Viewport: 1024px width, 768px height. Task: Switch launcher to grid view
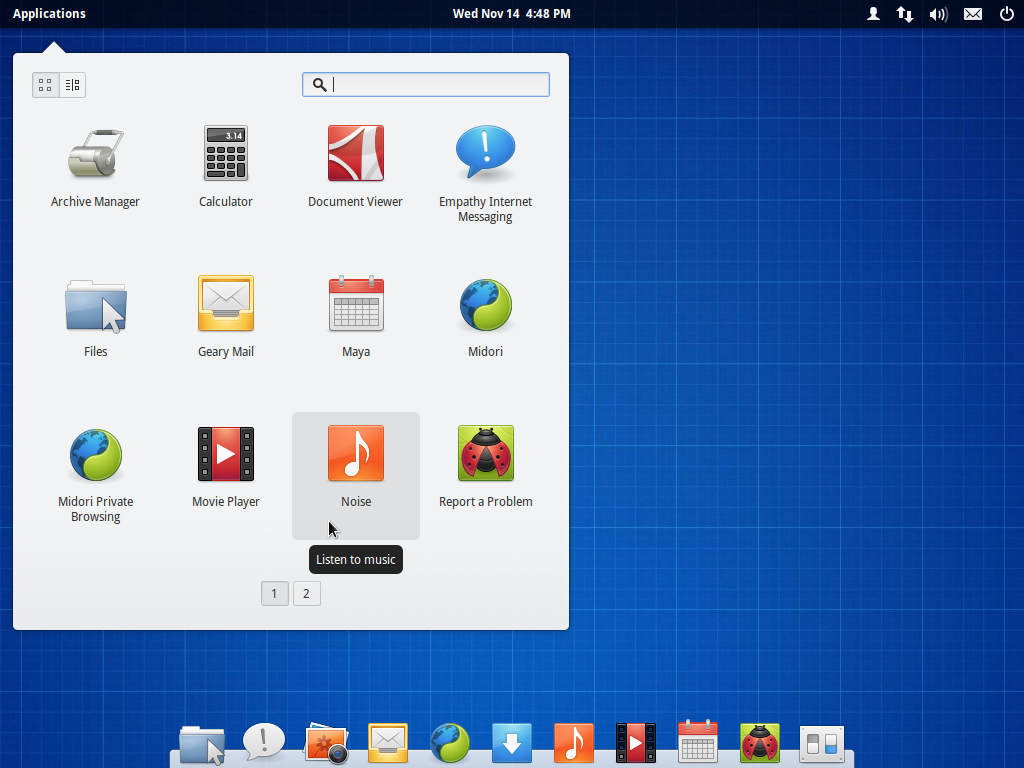[44, 85]
